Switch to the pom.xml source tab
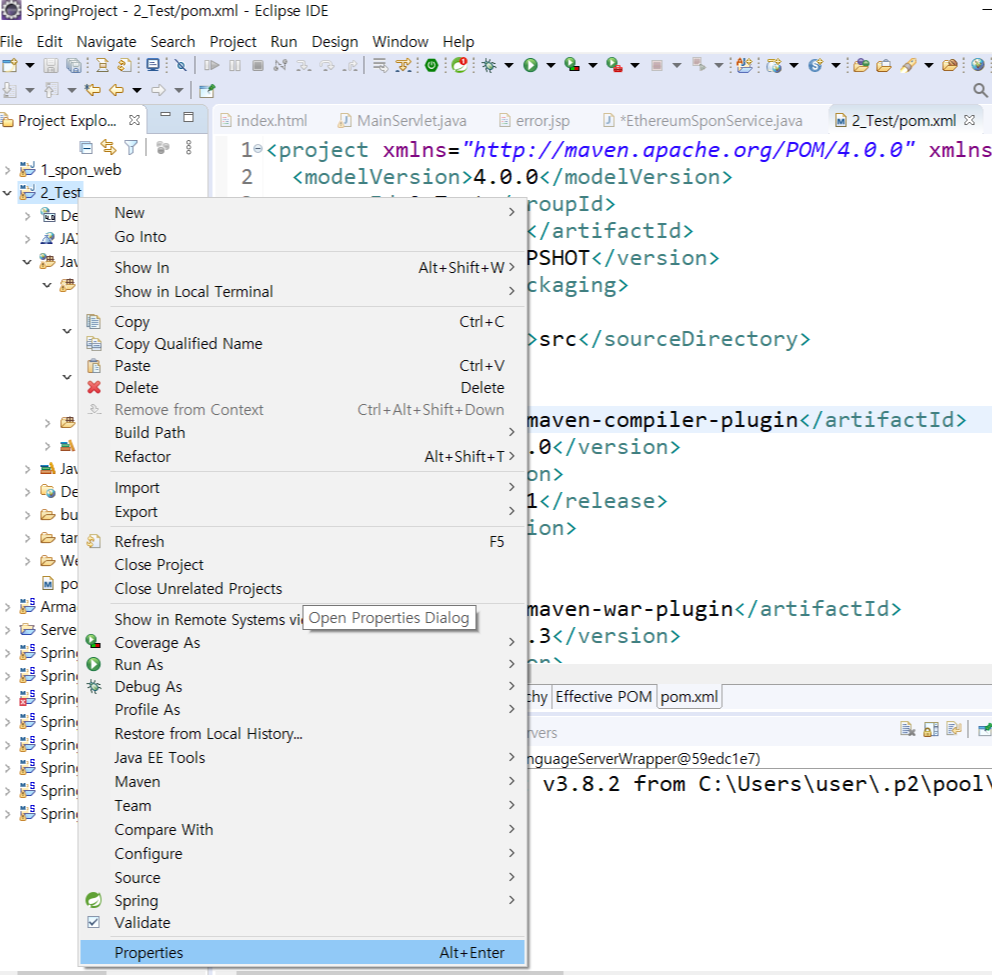The image size is (992, 975). (x=689, y=697)
